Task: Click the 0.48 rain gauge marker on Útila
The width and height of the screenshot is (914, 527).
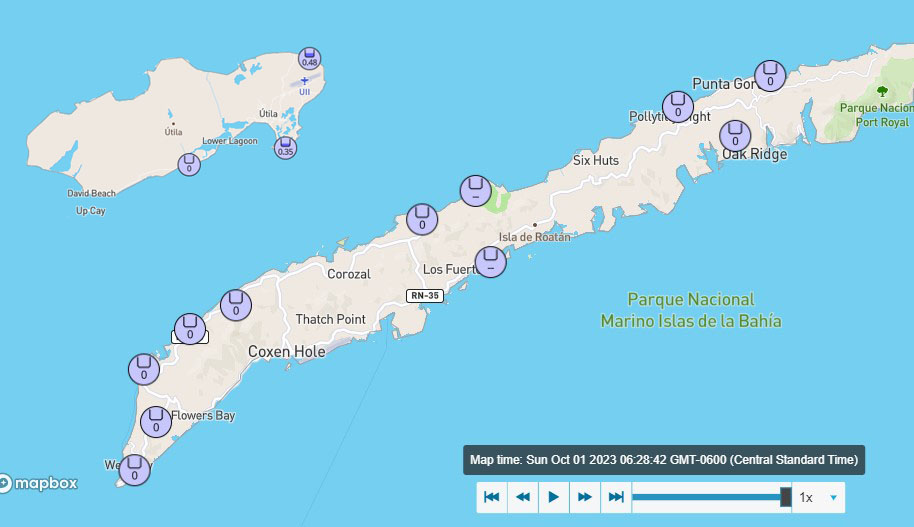Action: tap(310, 58)
